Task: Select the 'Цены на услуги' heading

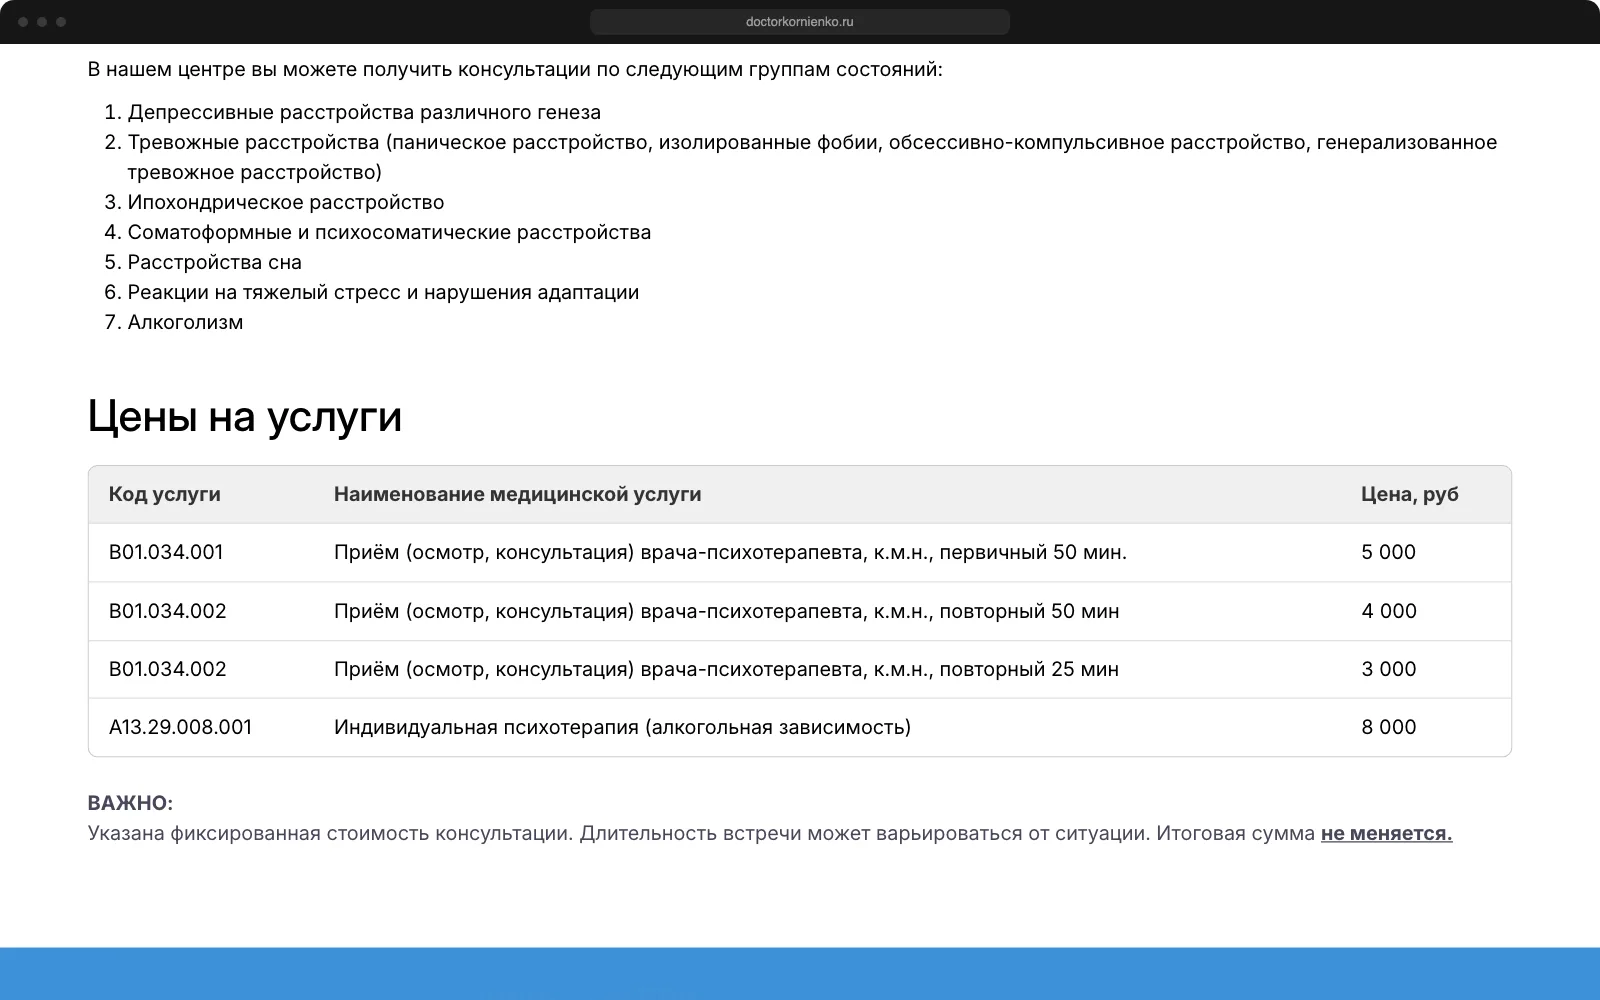Action: 245,416
